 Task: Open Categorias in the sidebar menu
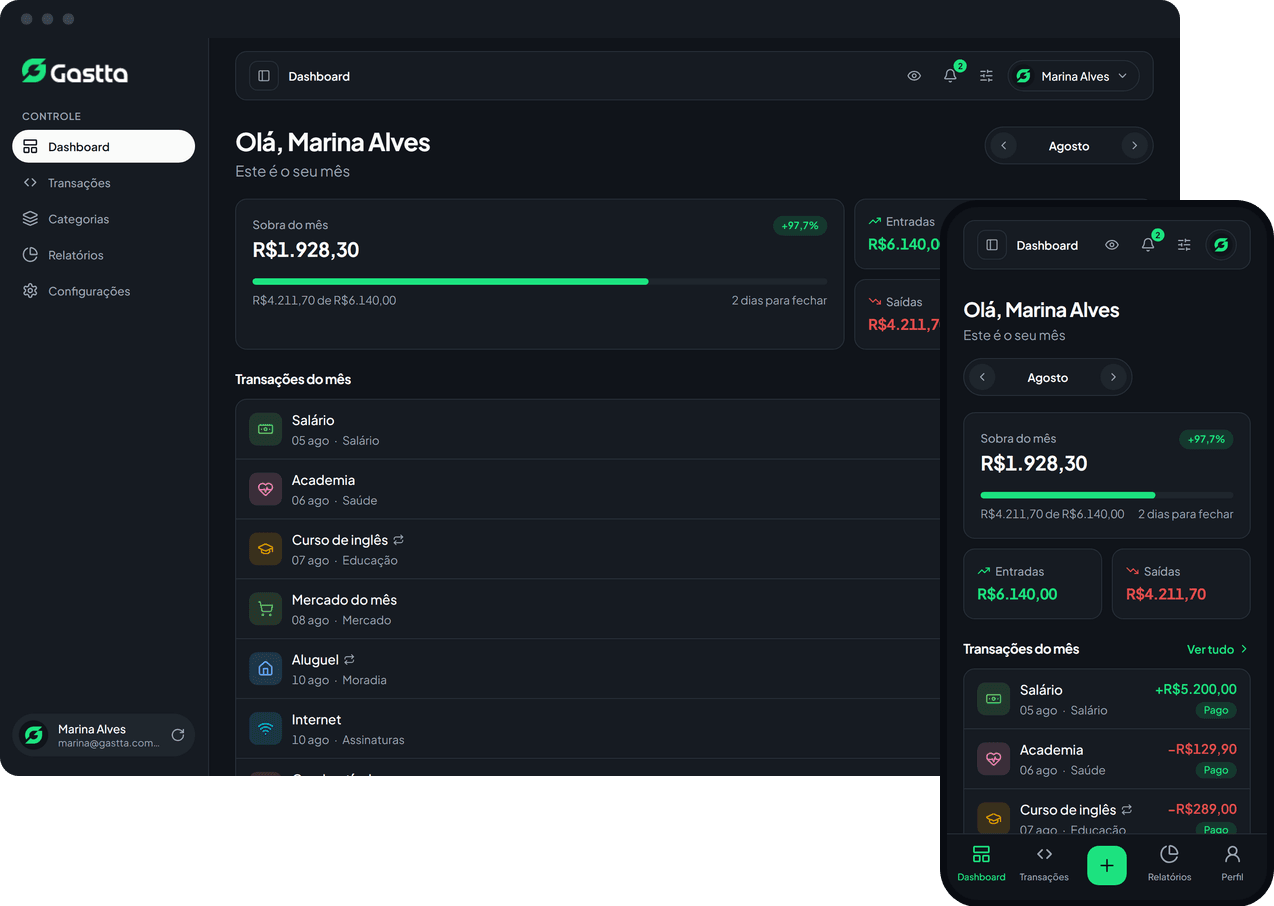click(104, 219)
